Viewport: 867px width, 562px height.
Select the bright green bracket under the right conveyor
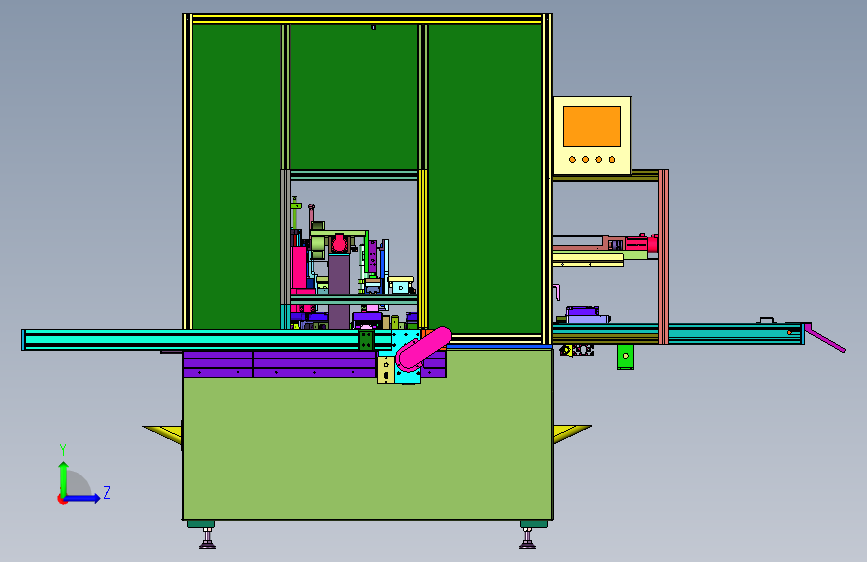625,357
